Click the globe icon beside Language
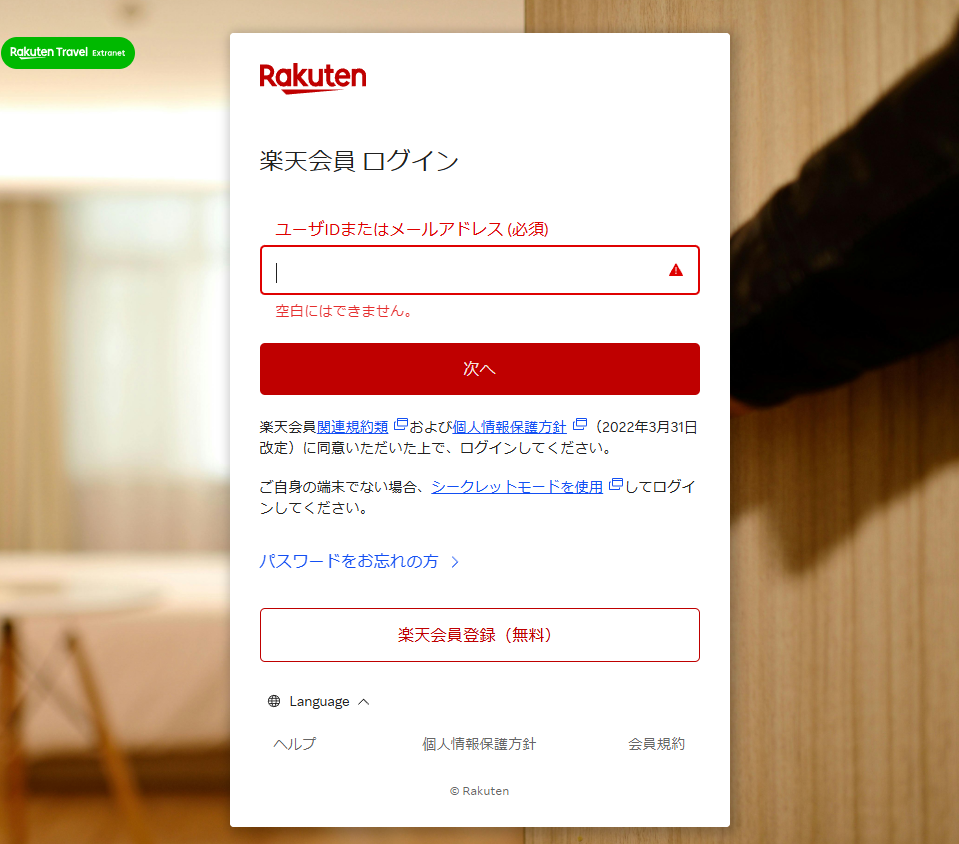 (274, 701)
